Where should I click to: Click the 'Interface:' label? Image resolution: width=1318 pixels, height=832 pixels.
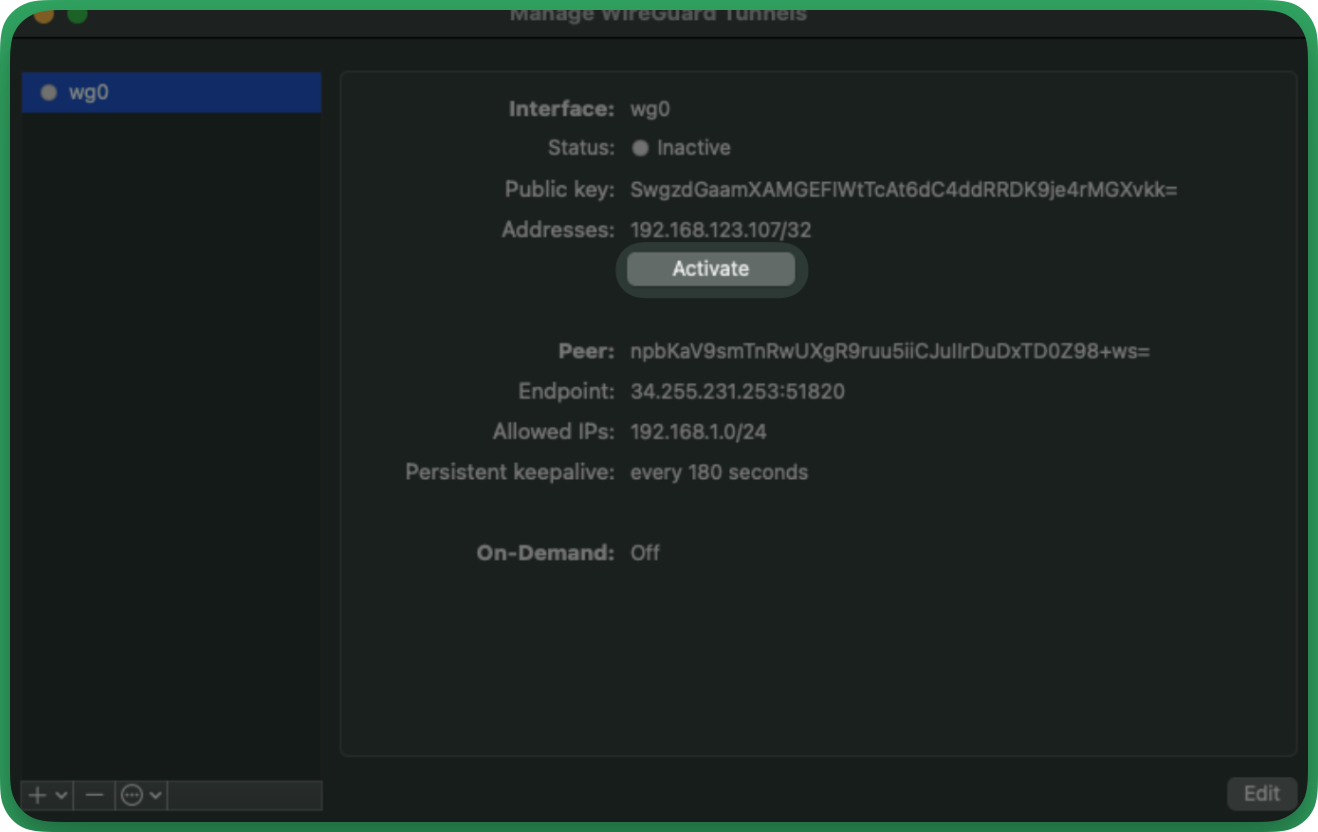point(562,109)
